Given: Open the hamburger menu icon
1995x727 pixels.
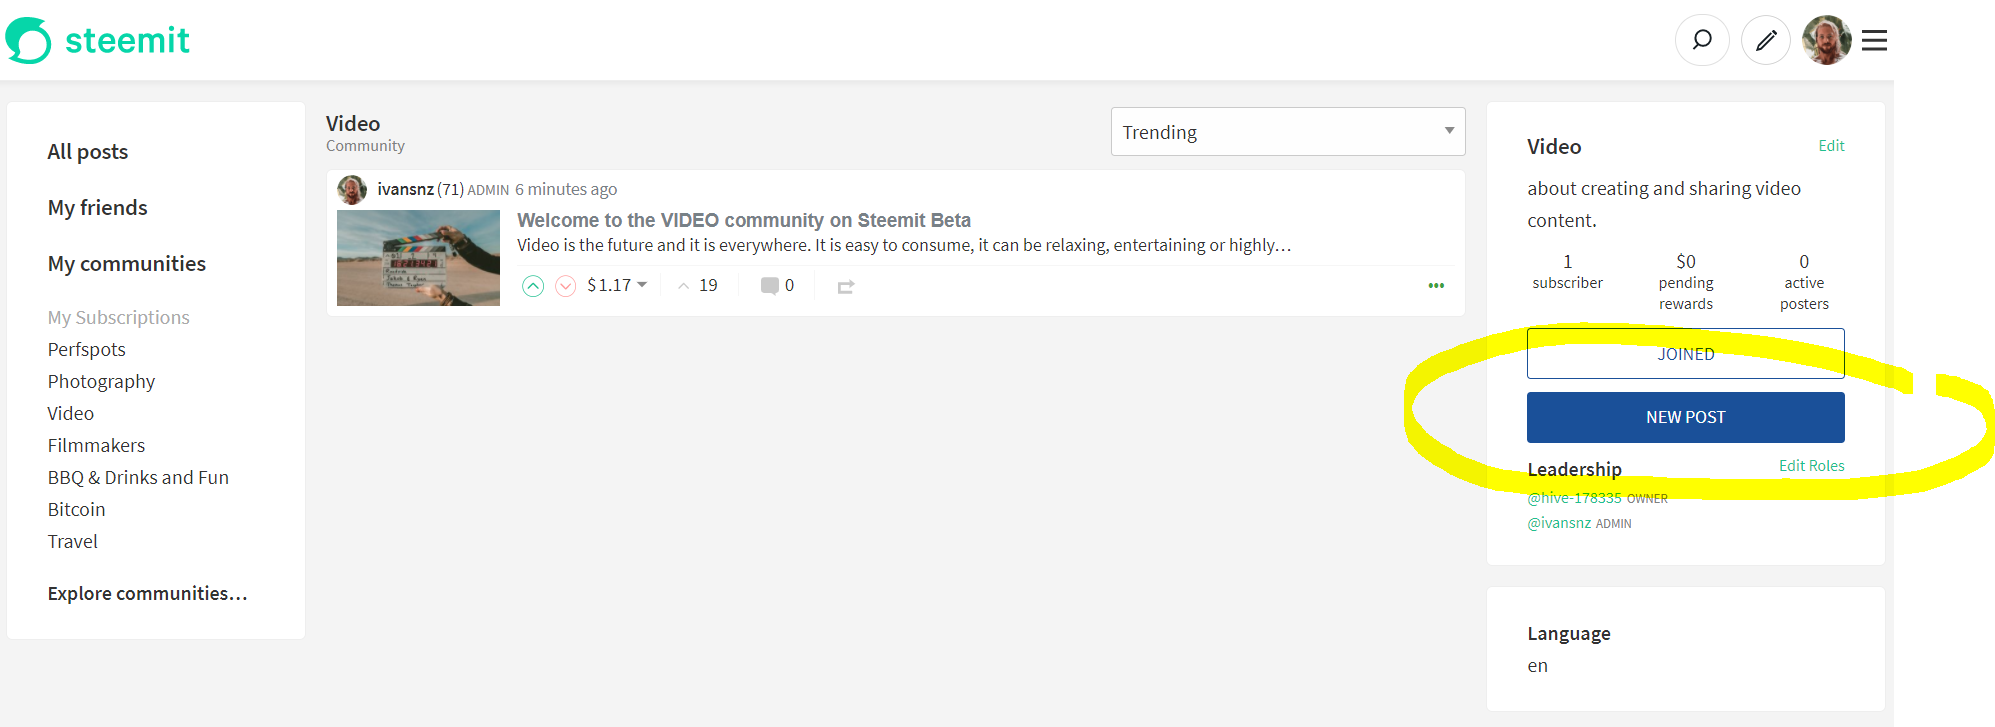Looking at the screenshot, I should click(x=1875, y=40).
